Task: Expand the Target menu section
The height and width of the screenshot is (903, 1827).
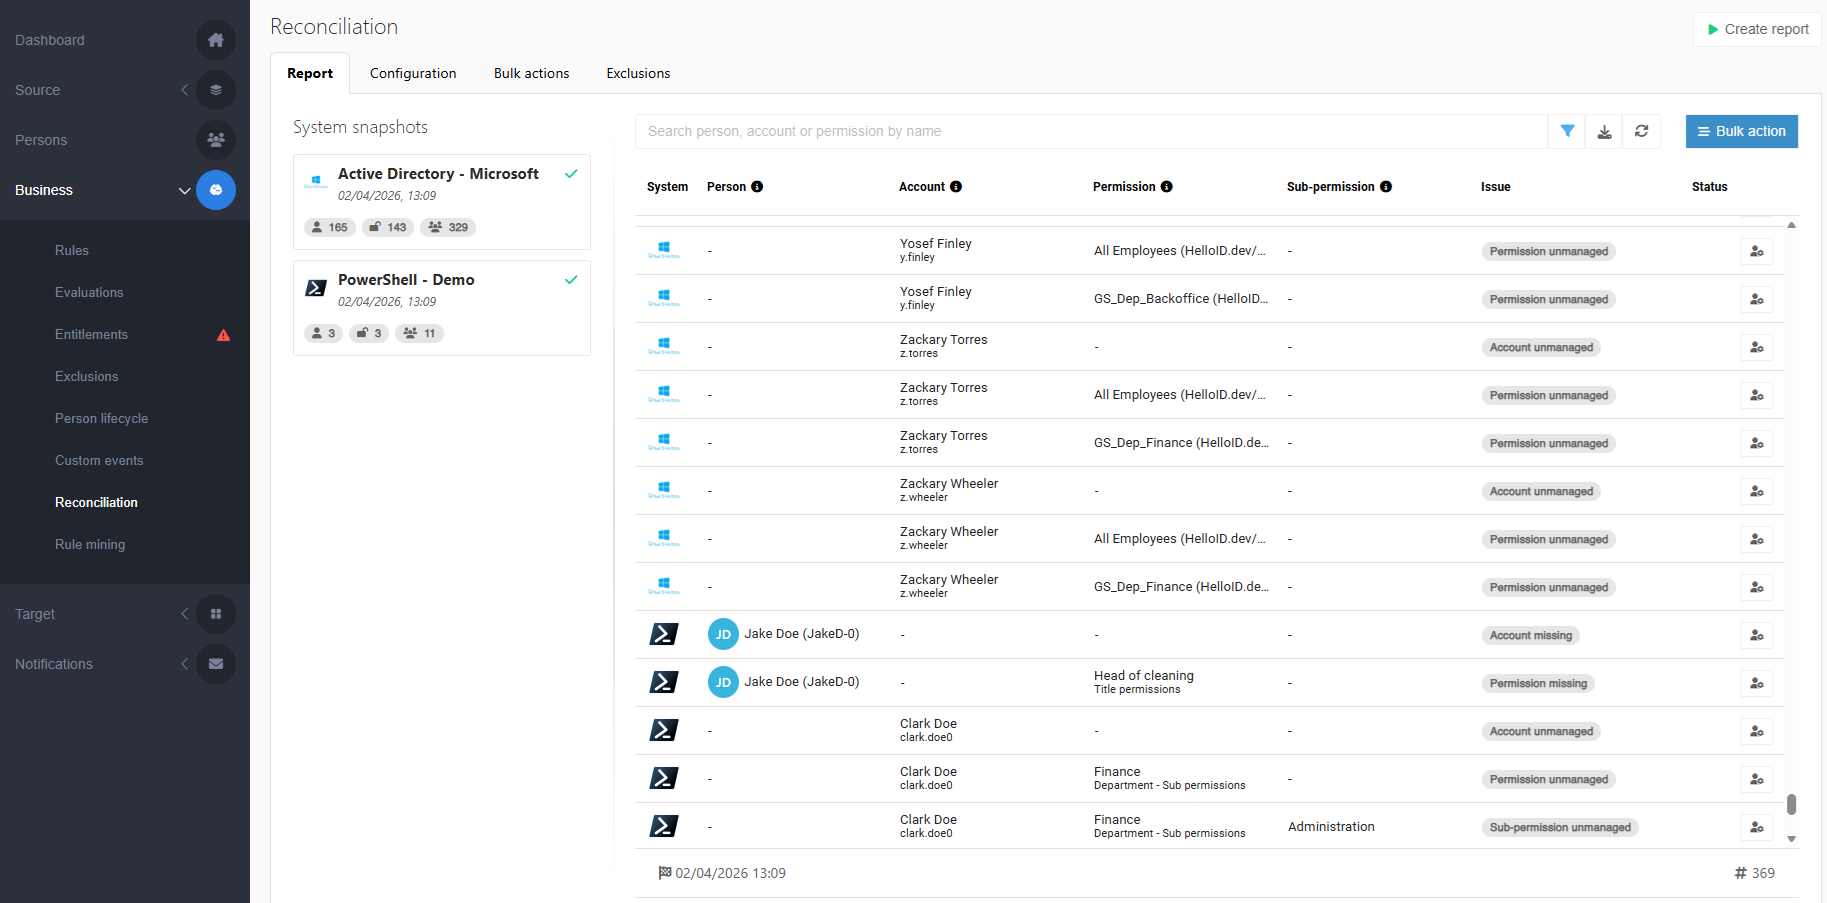Action: click(184, 614)
